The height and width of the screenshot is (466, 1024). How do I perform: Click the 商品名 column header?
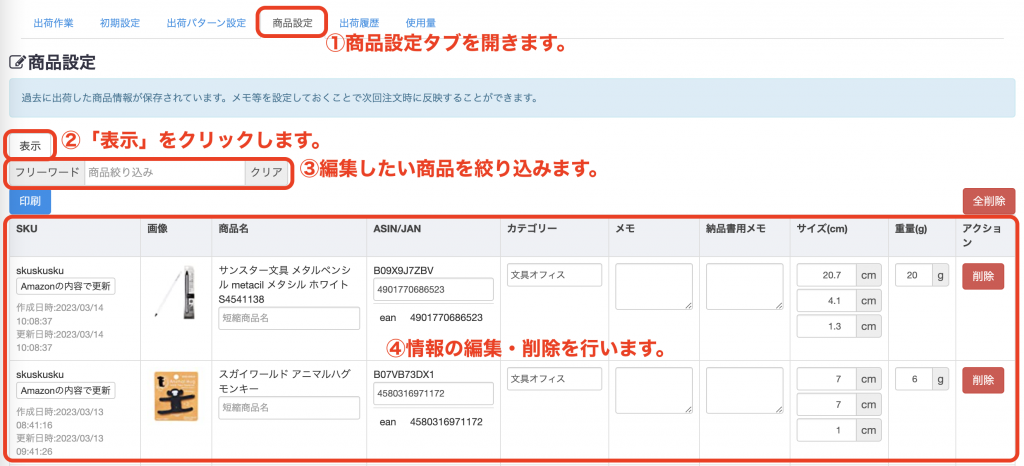tap(234, 228)
